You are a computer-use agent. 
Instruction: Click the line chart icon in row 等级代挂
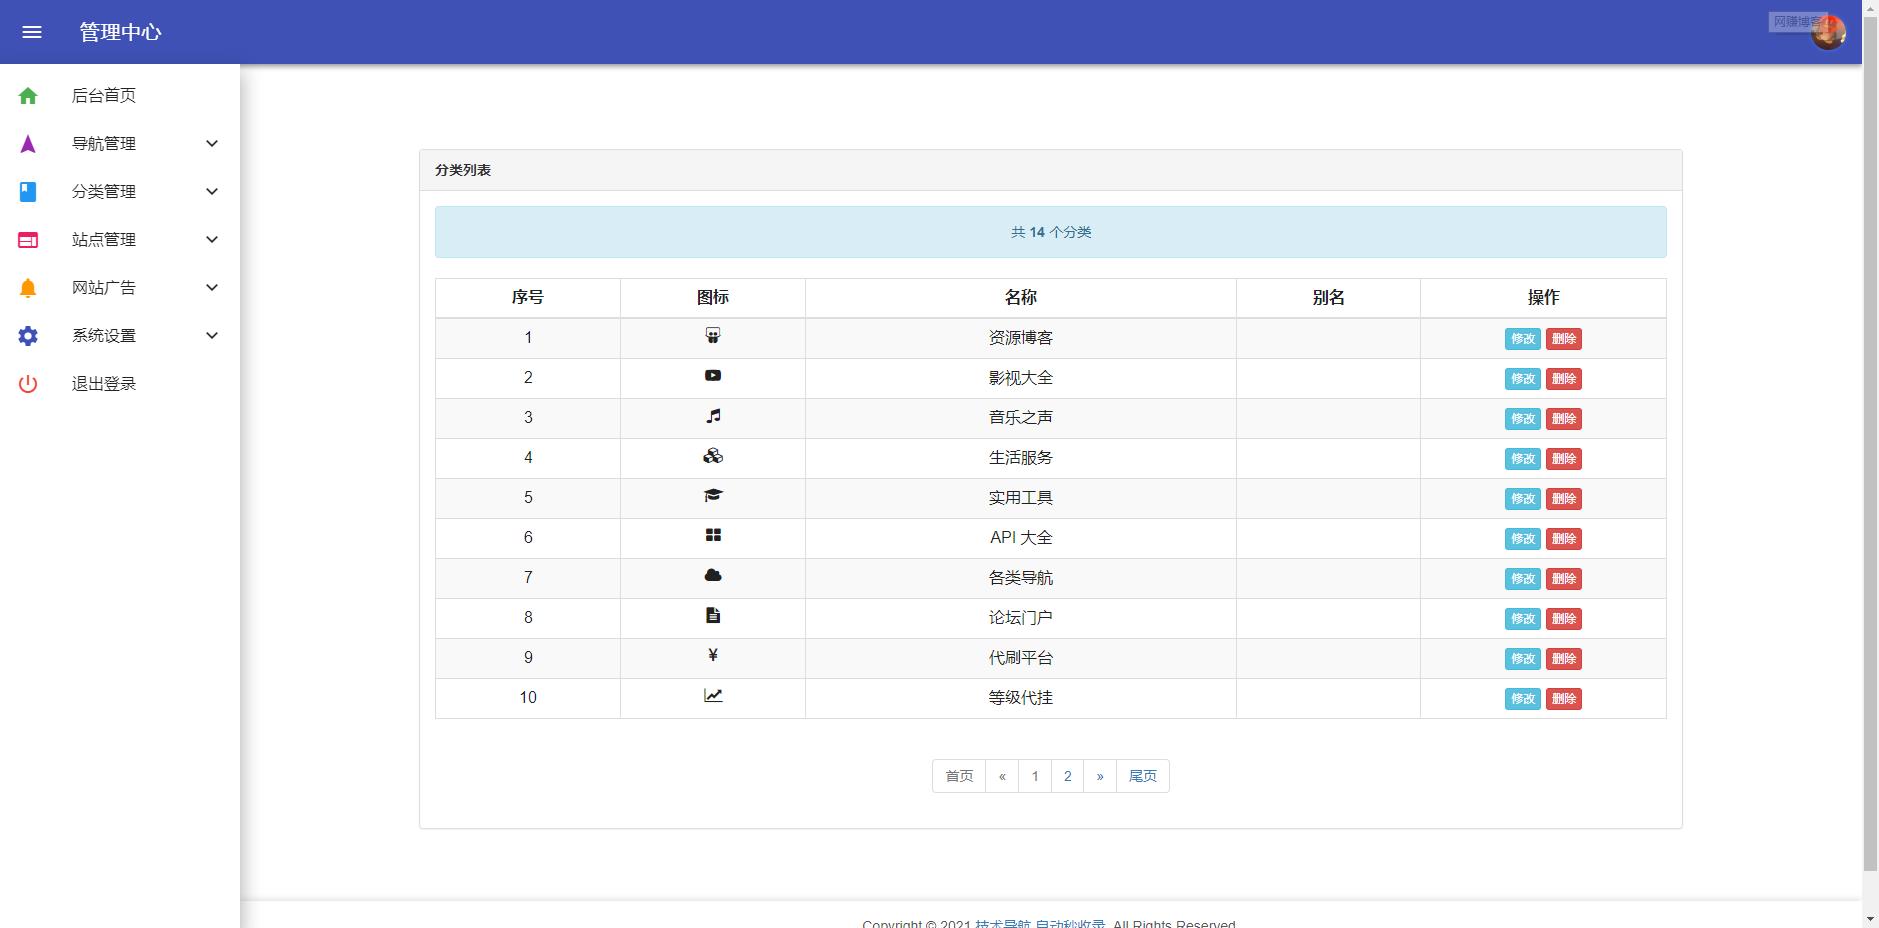click(713, 696)
